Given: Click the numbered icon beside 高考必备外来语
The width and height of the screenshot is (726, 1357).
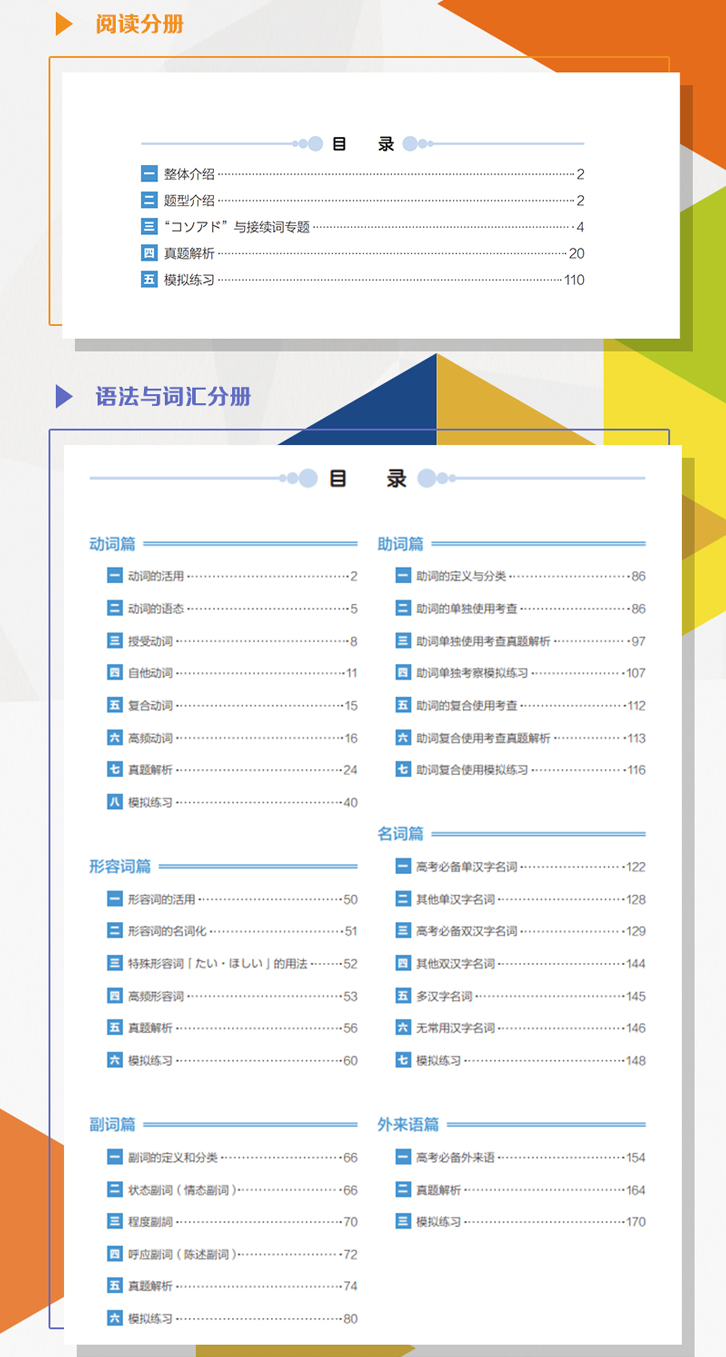Looking at the screenshot, I should point(403,1157).
